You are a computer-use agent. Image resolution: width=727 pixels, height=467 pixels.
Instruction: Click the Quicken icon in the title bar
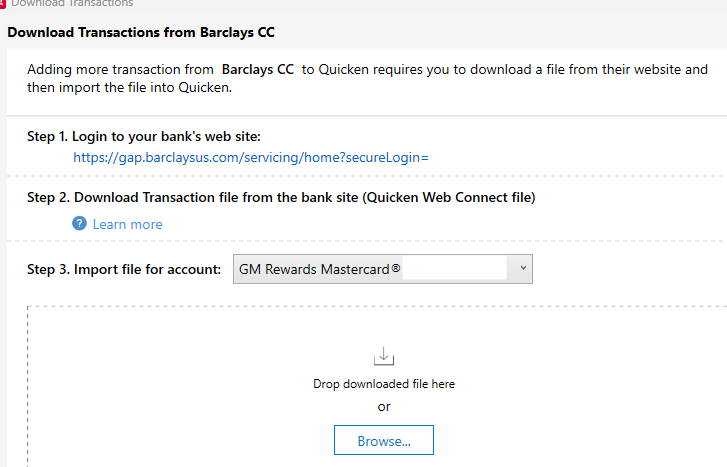coord(2,3)
